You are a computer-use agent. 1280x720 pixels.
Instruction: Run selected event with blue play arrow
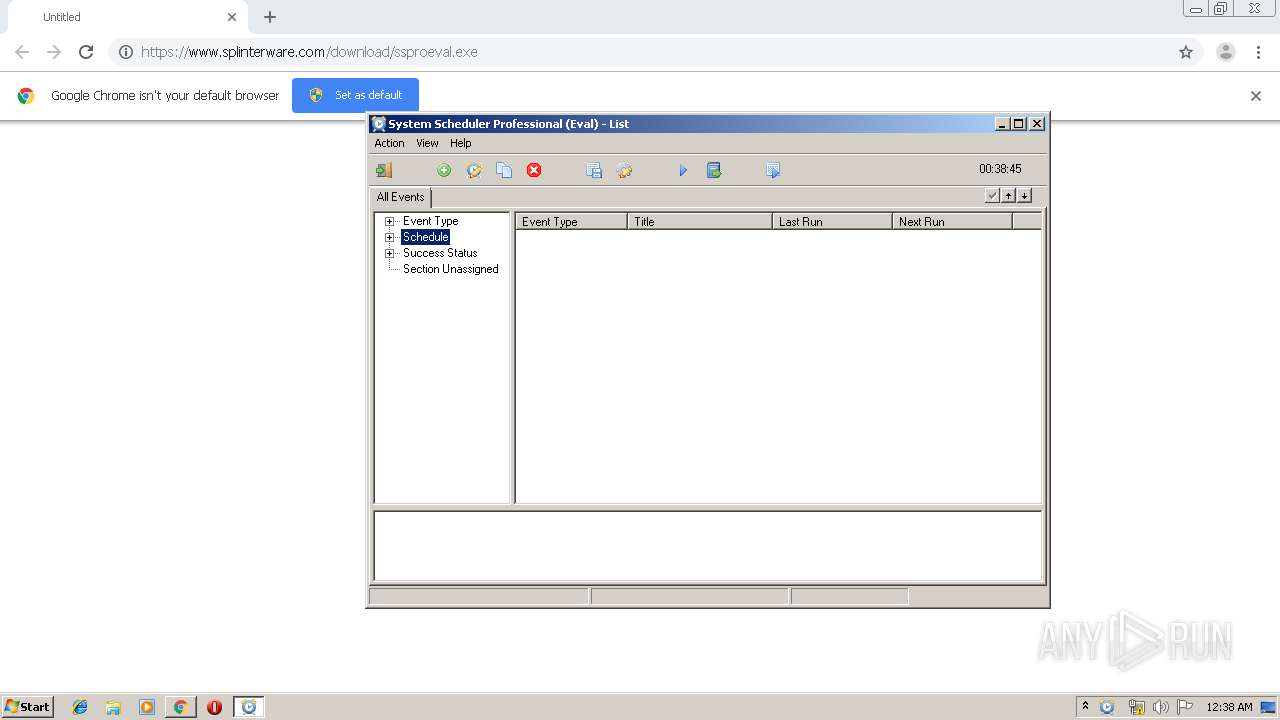pyautogui.click(x=683, y=170)
